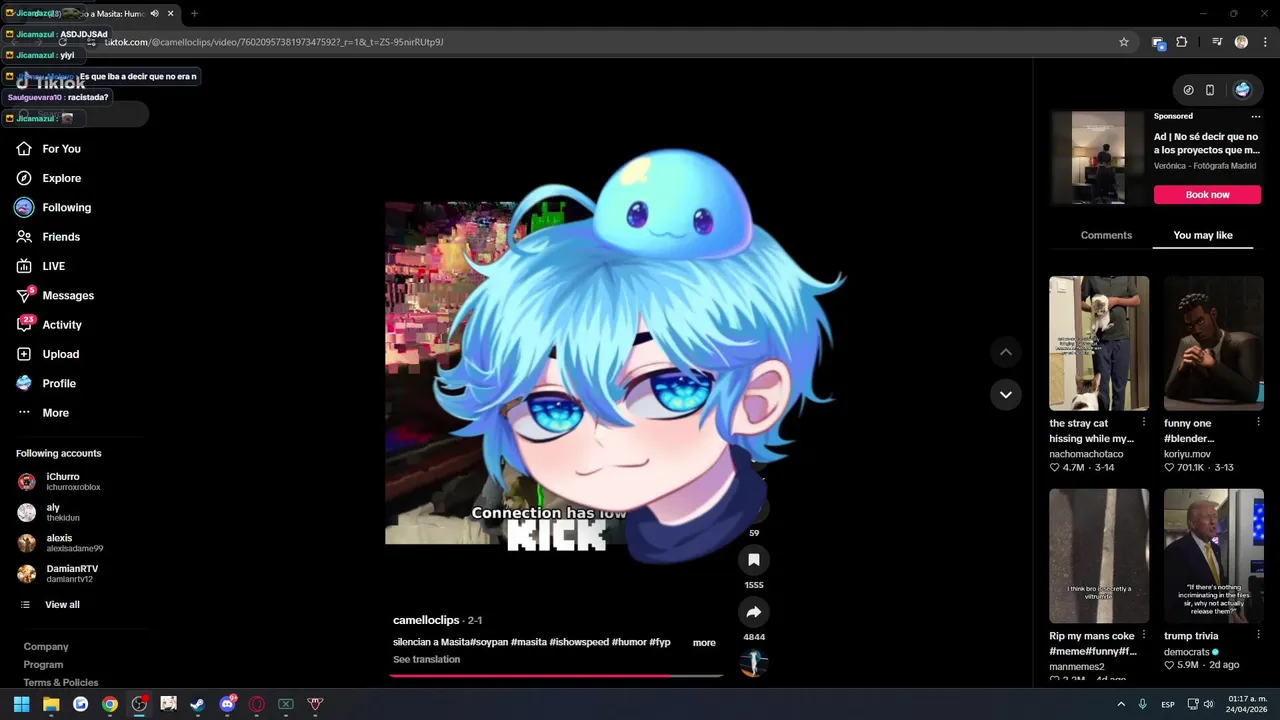Viewport: 1280px width, 720px height.
Task: Go to the next video with down arrow
Action: 1006,395
